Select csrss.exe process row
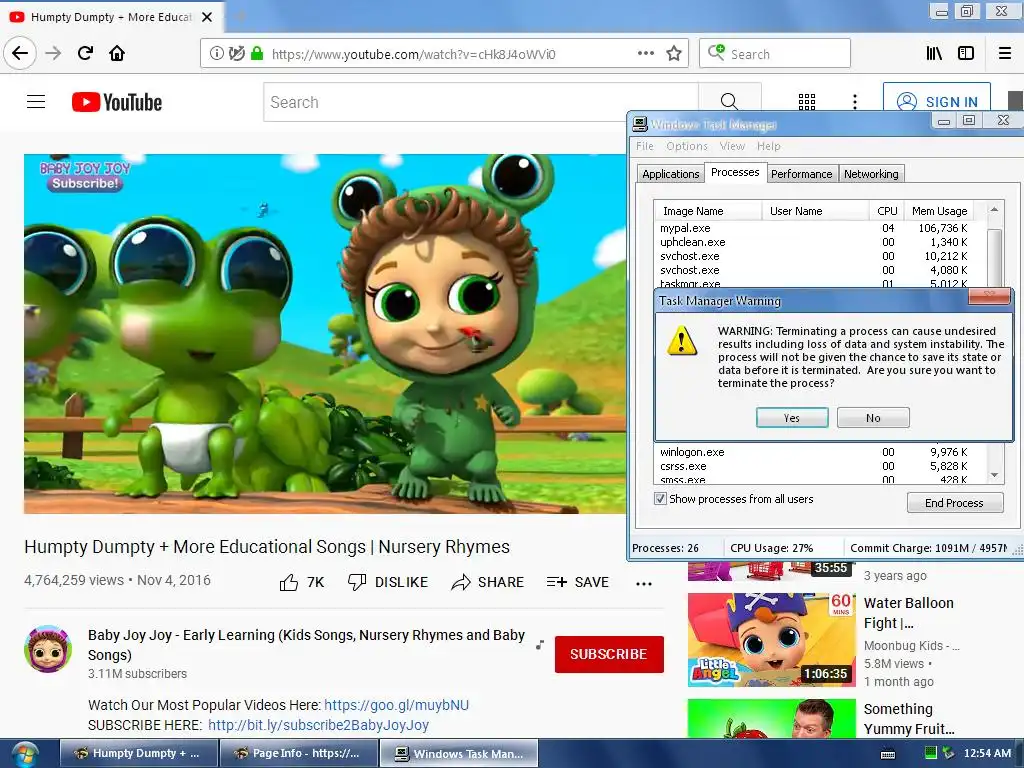 coord(814,466)
